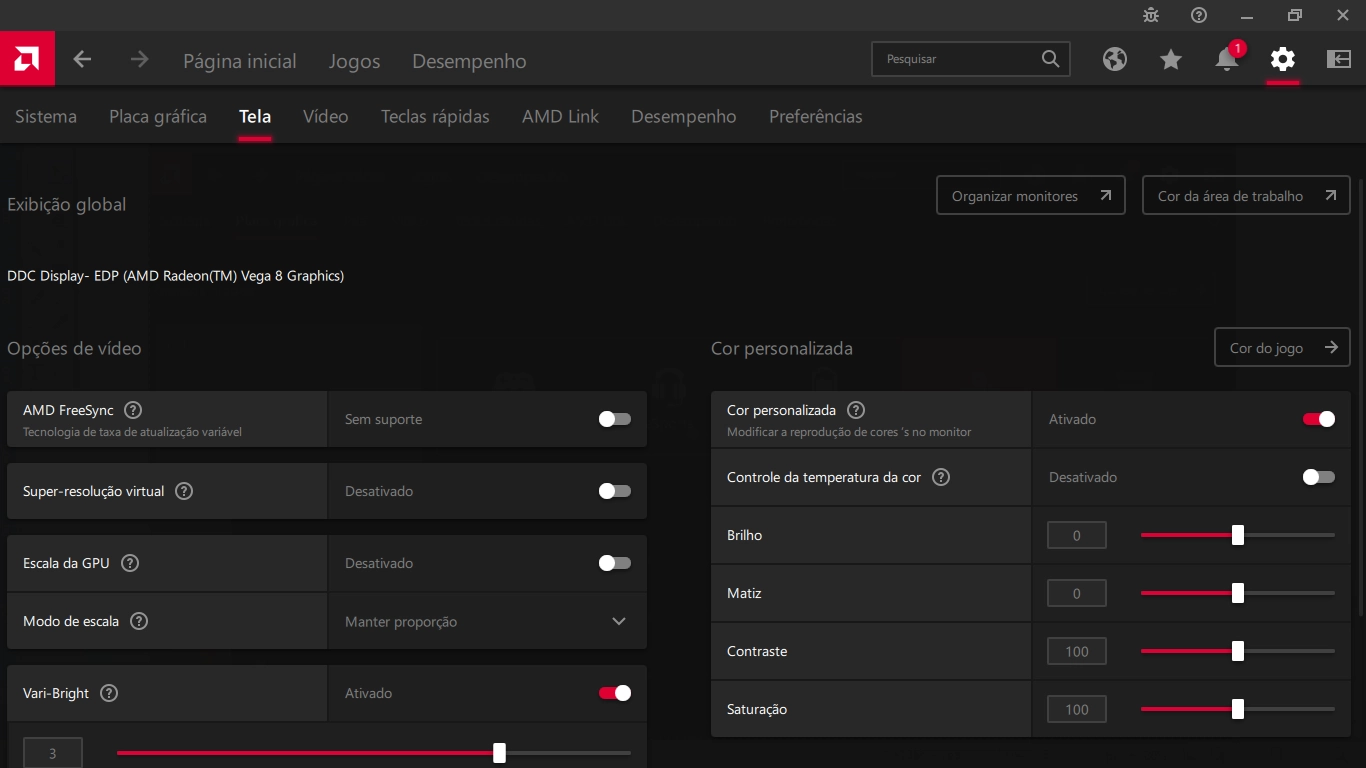Disable the Vari-Bright switch
The height and width of the screenshot is (768, 1366).
[x=615, y=693]
